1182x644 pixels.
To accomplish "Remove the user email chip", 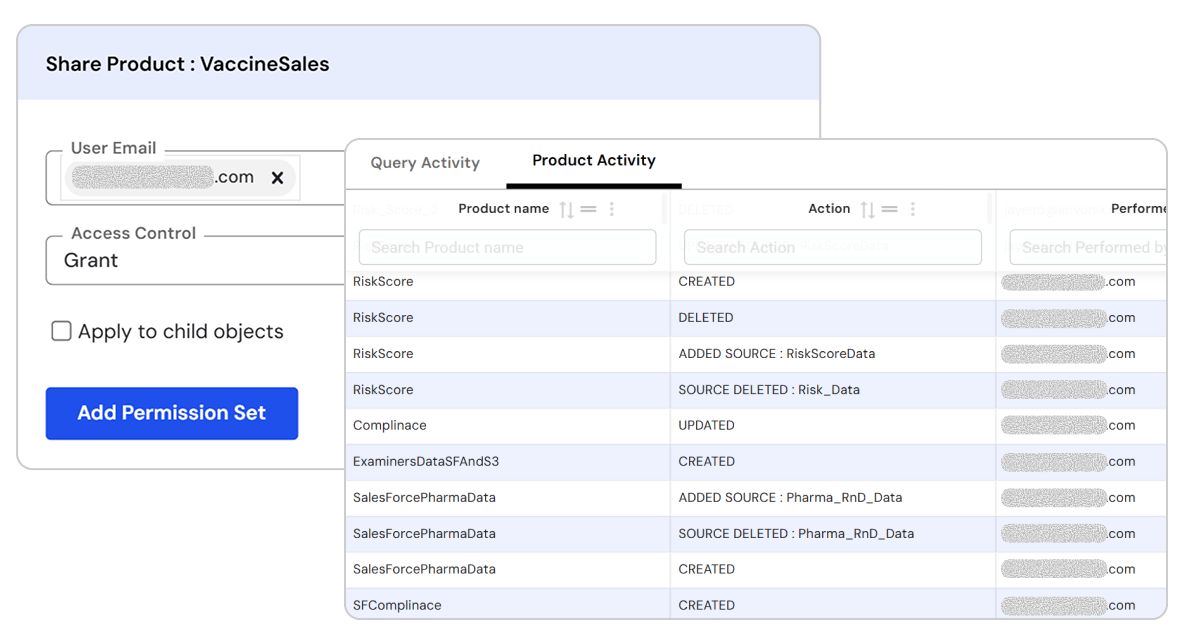I will (x=277, y=178).
